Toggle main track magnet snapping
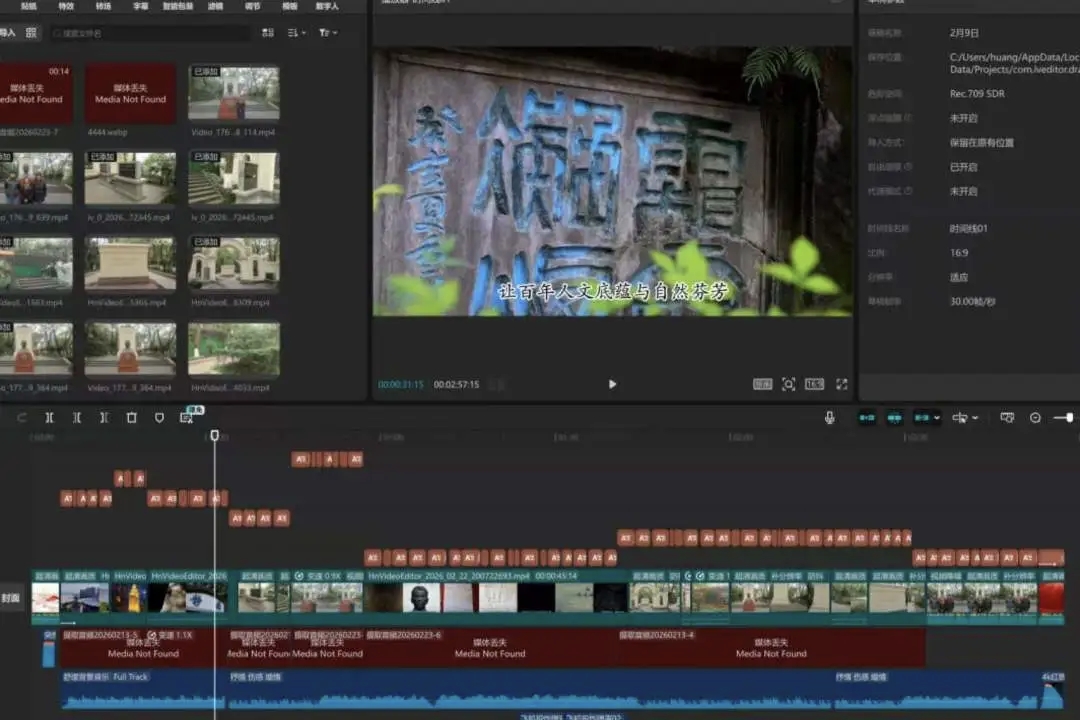The width and height of the screenshot is (1080, 720). (x=866, y=418)
